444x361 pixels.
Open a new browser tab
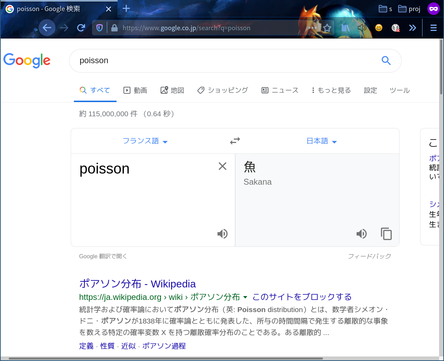pyautogui.click(x=126, y=8)
